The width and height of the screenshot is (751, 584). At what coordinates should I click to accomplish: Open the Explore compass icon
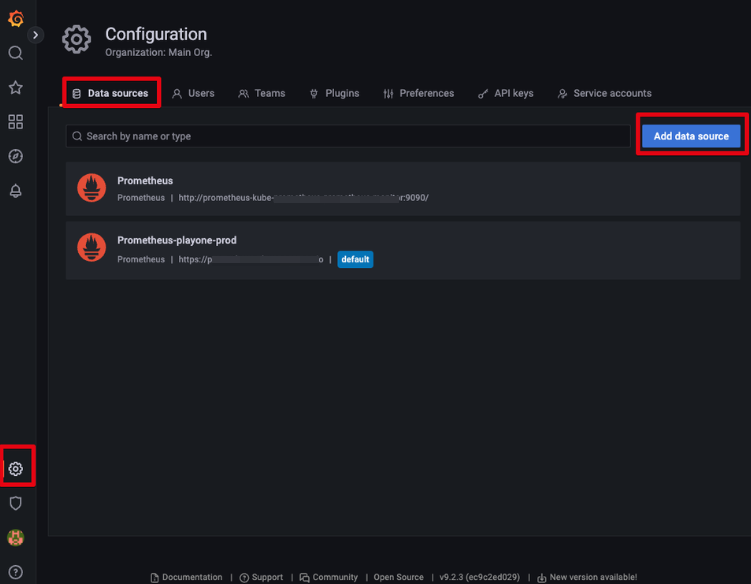click(x=16, y=156)
